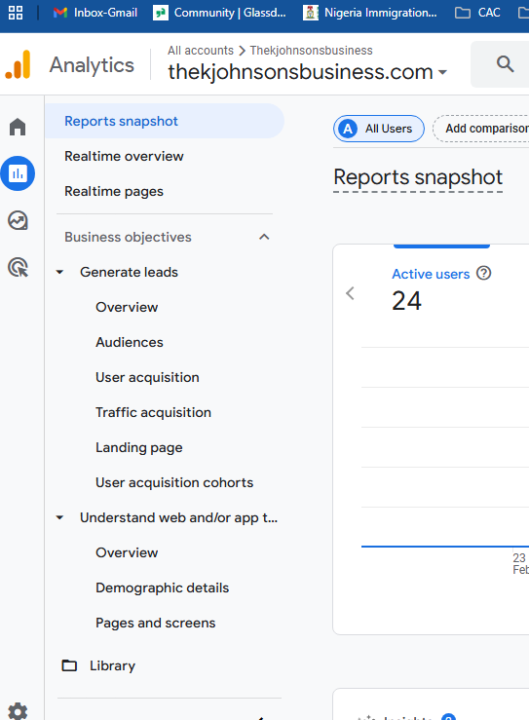This screenshot has height=720, width=529.
Task: Open the Audiences report
Action: (x=129, y=343)
